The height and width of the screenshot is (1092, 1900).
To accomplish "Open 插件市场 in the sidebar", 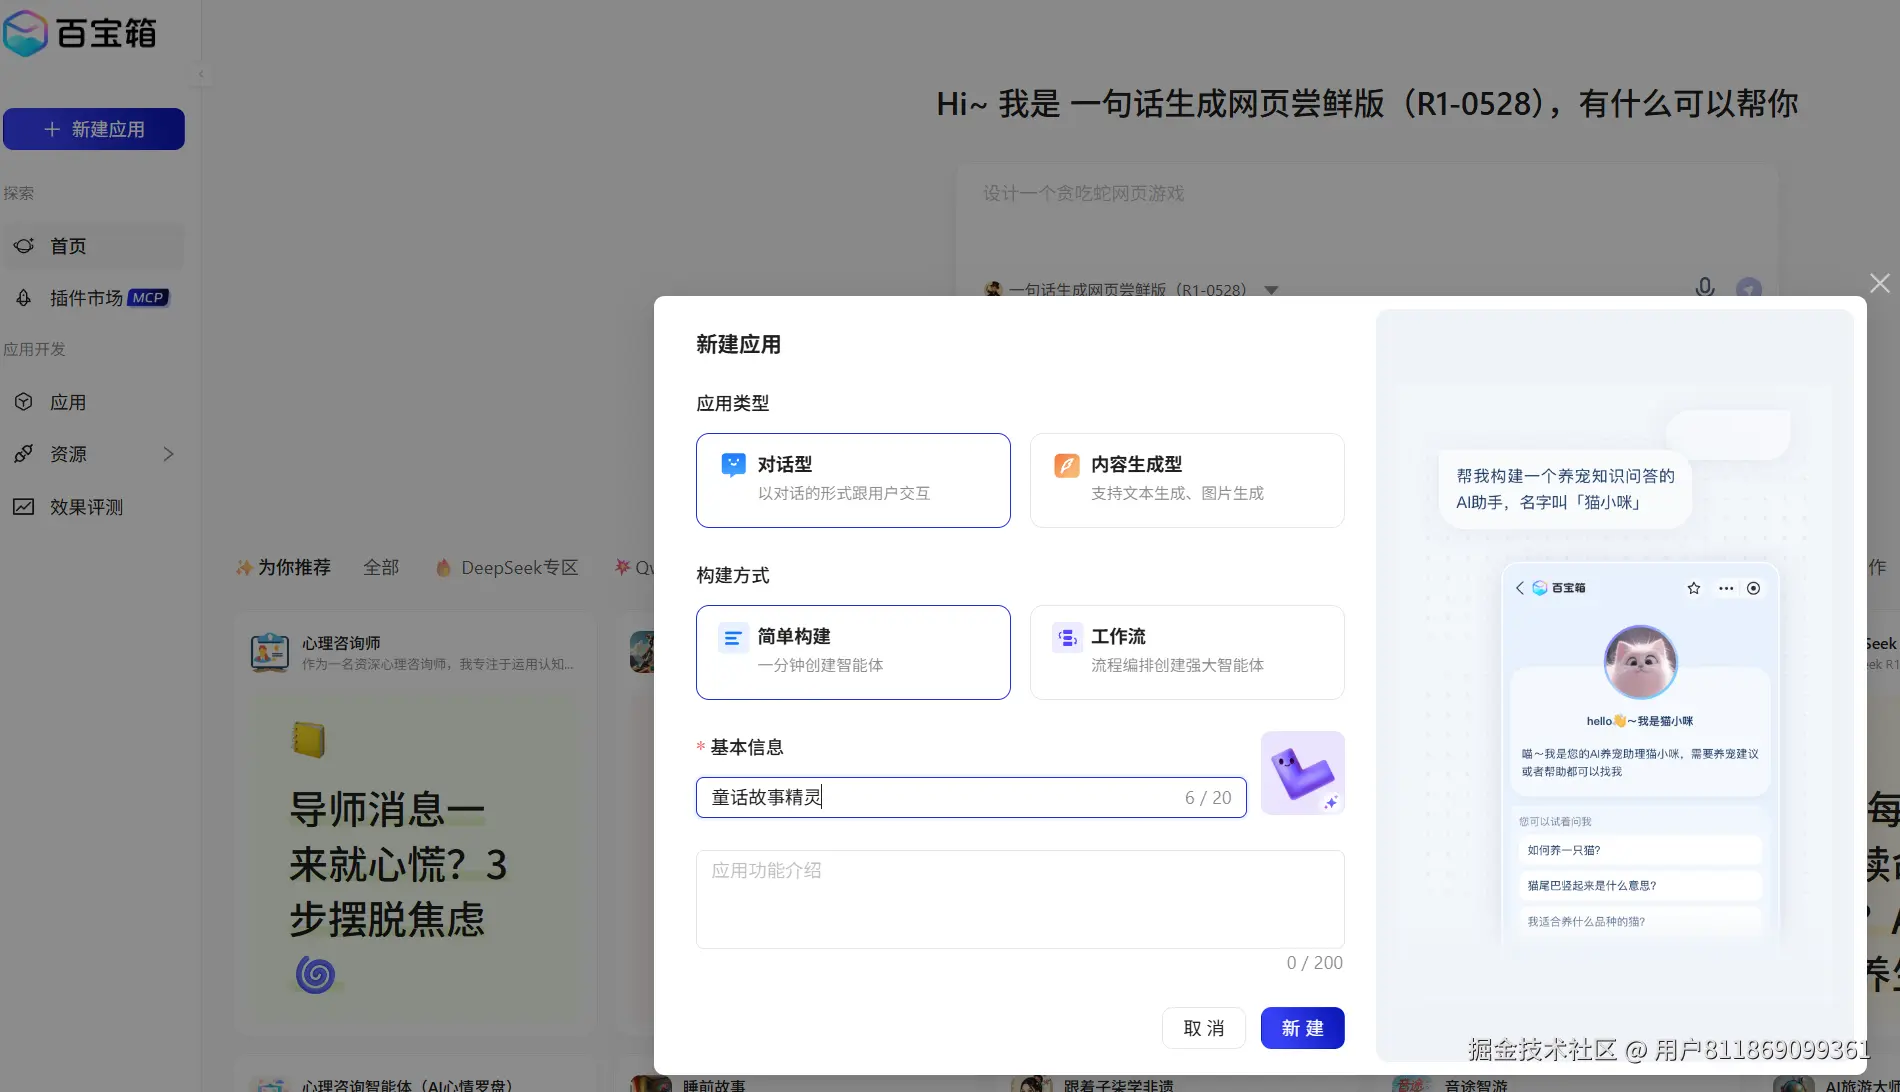I will [94, 298].
